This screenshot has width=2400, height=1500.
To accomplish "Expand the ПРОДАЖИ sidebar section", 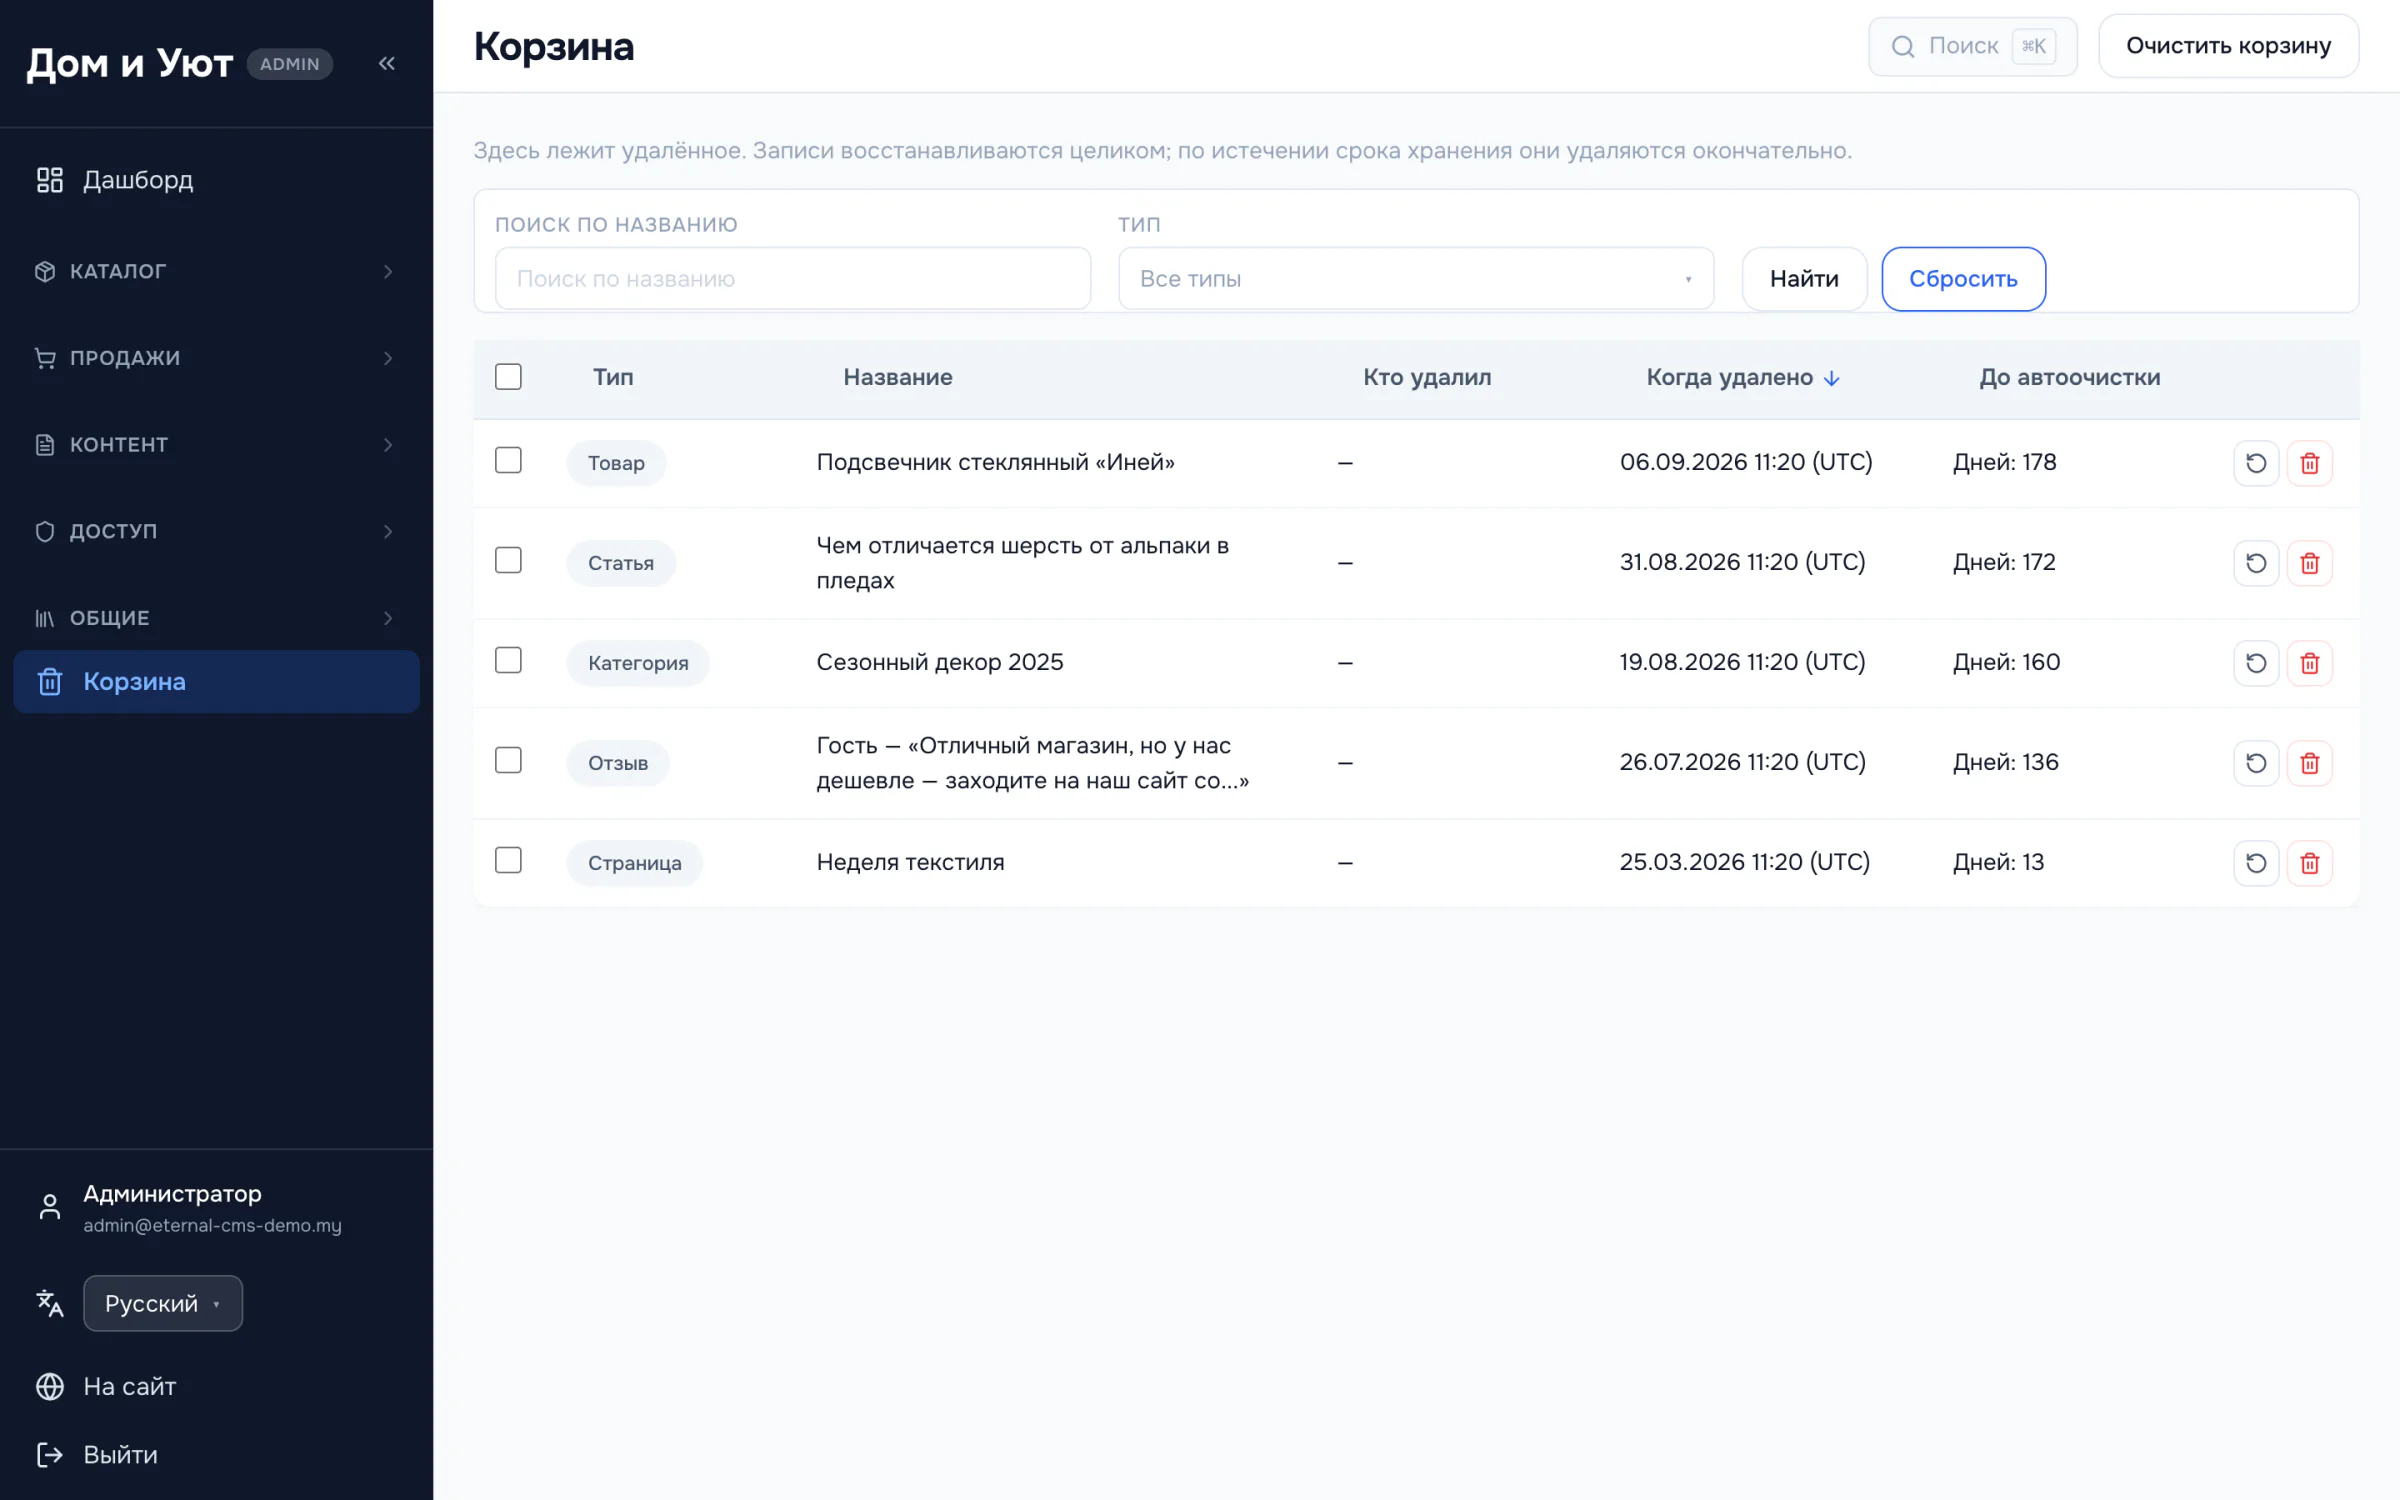I will (216, 358).
